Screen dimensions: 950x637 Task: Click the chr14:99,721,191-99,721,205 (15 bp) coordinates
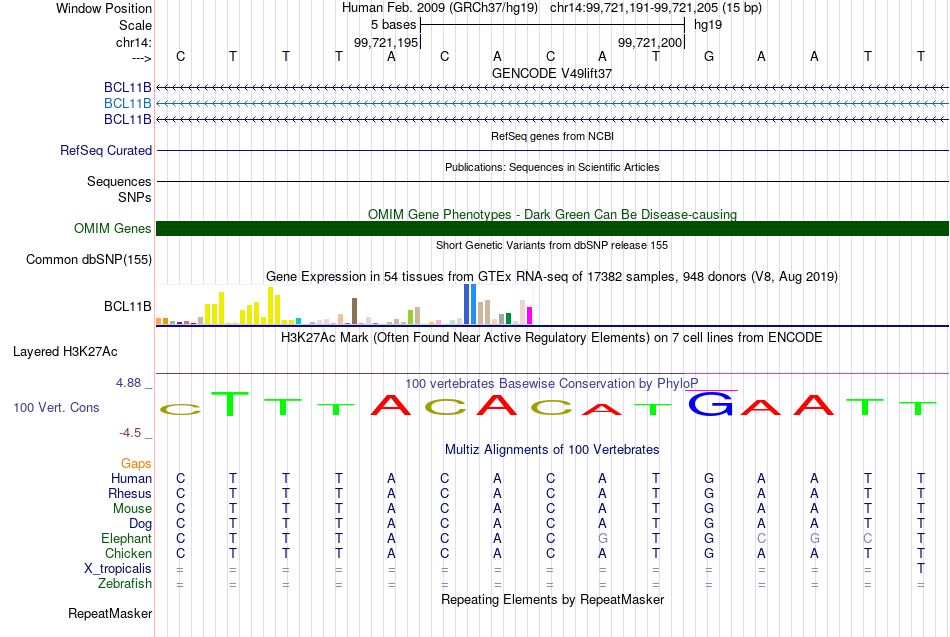click(656, 8)
